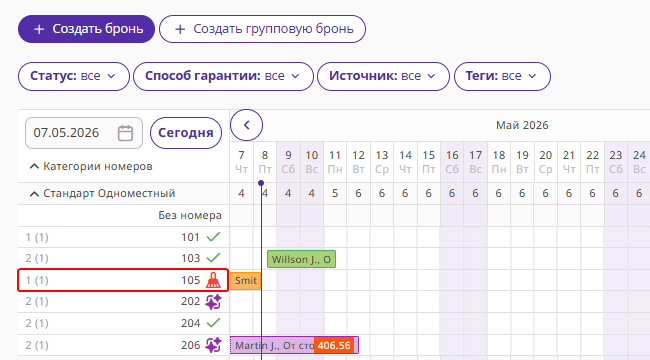The width and height of the screenshot is (650, 360).
Task: Select date column 20 Ср
Action: pyautogui.click(x=546, y=162)
